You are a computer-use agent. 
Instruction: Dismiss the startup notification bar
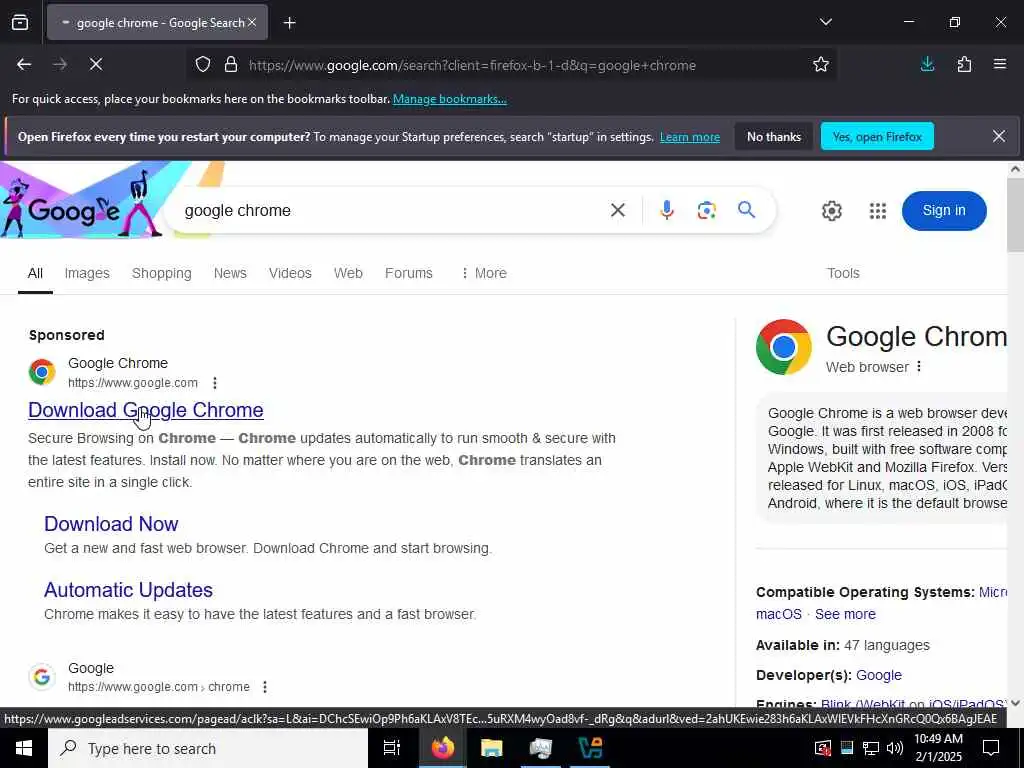[999, 136]
